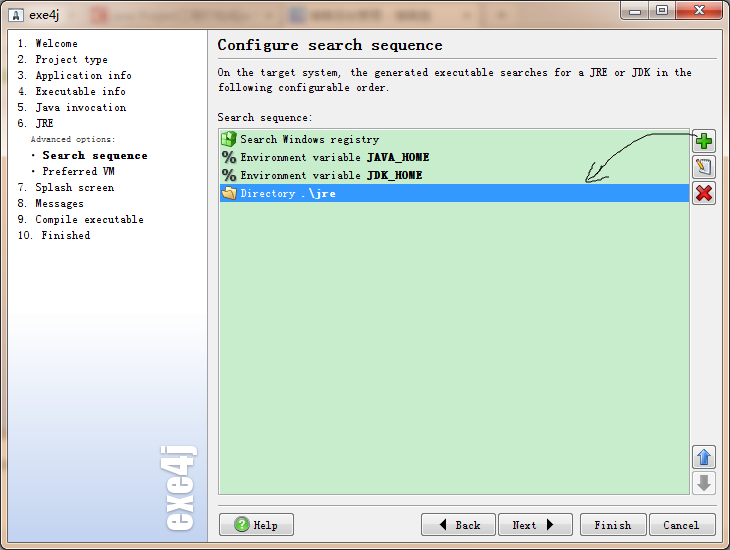Jump to Executable info step
This screenshot has width=730, height=550.
[80, 92]
